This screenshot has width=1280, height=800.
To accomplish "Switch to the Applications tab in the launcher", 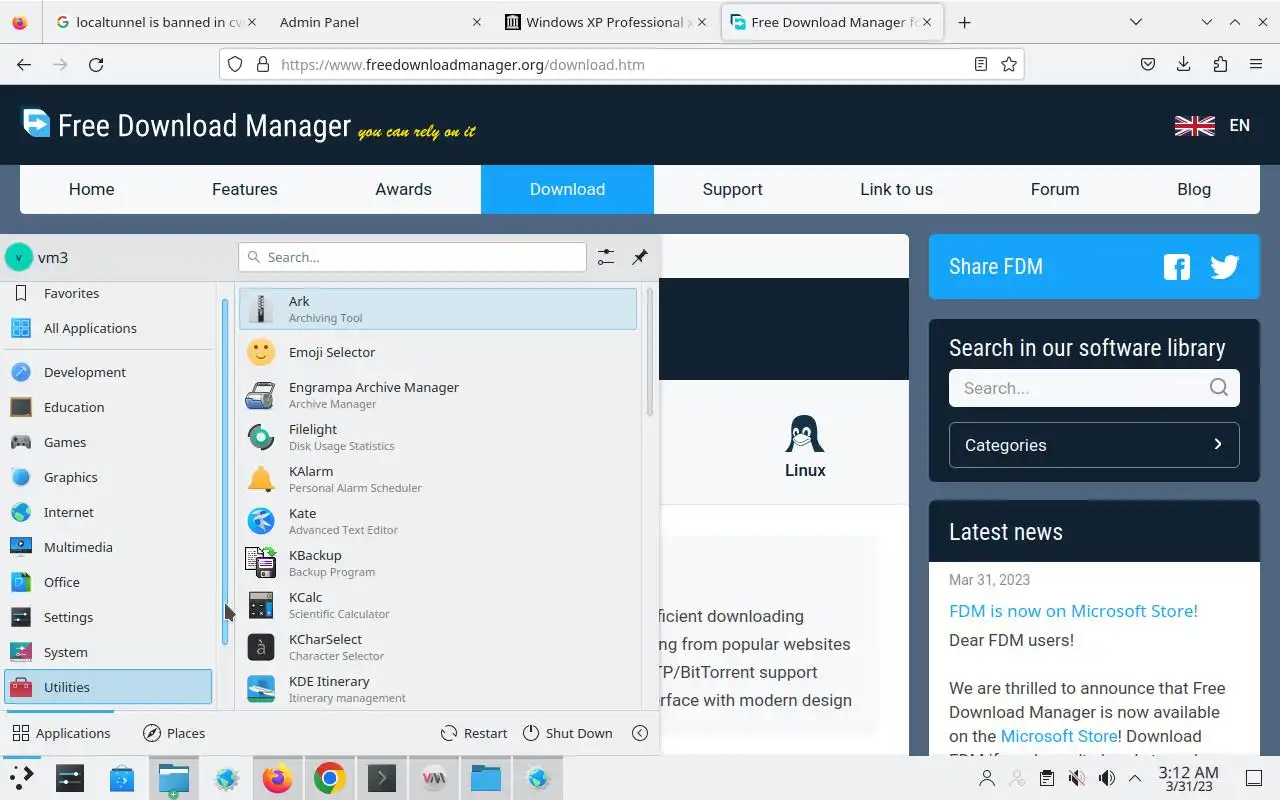I will coord(61,733).
